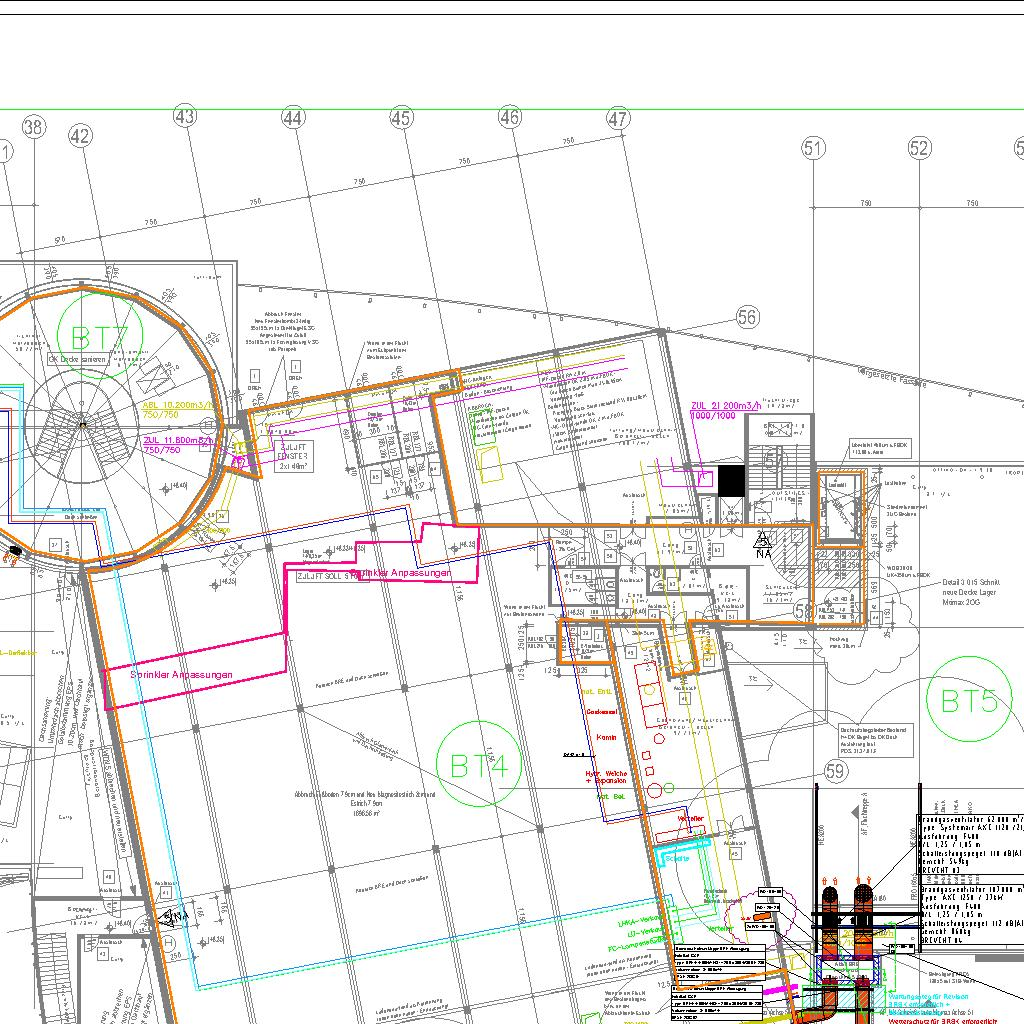Click the circled axis number 56
Image resolution: width=1024 pixels, height=1024 pixels.
pyautogui.click(x=747, y=317)
